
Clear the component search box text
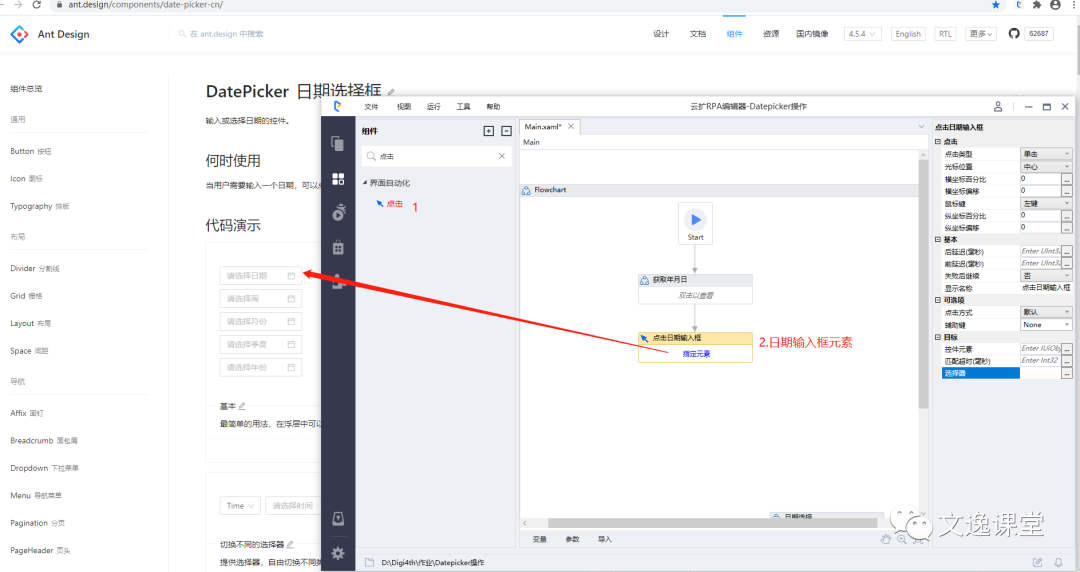pyautogui.click(x=502, y=156)
